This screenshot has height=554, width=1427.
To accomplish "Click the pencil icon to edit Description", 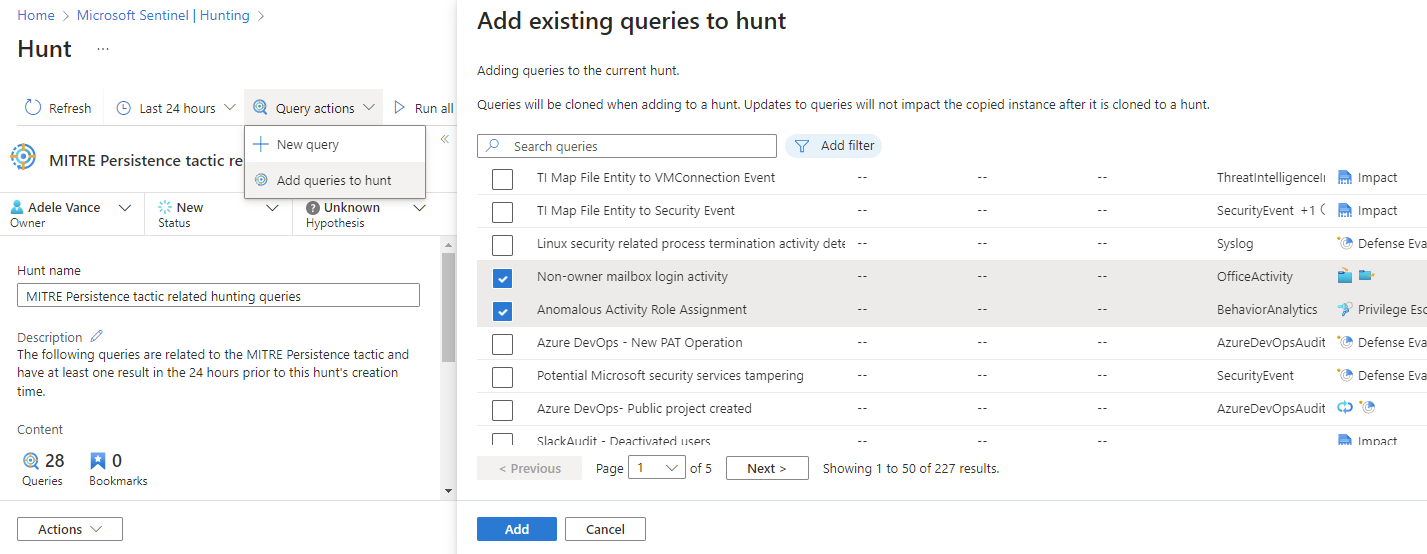I will 97,337.
